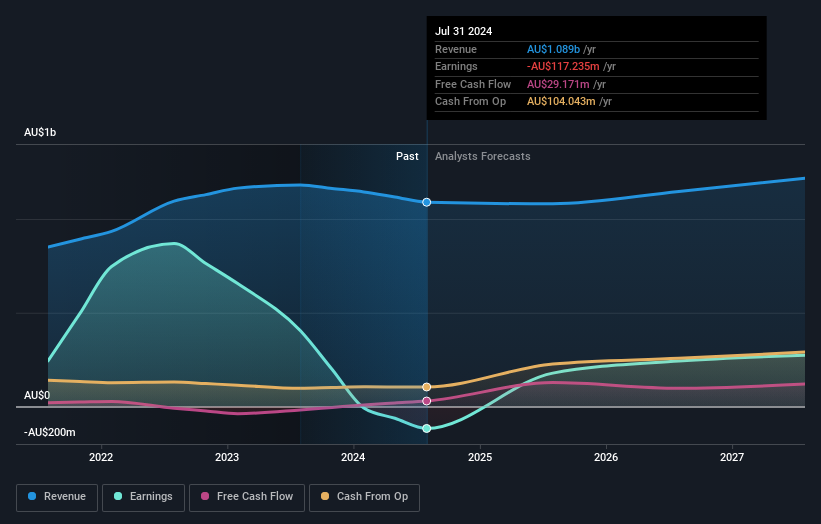This screenshot has height=524, width=821.
Task: Toggle the Free Cash Flow legend series
Action: [x=247, y=497]
